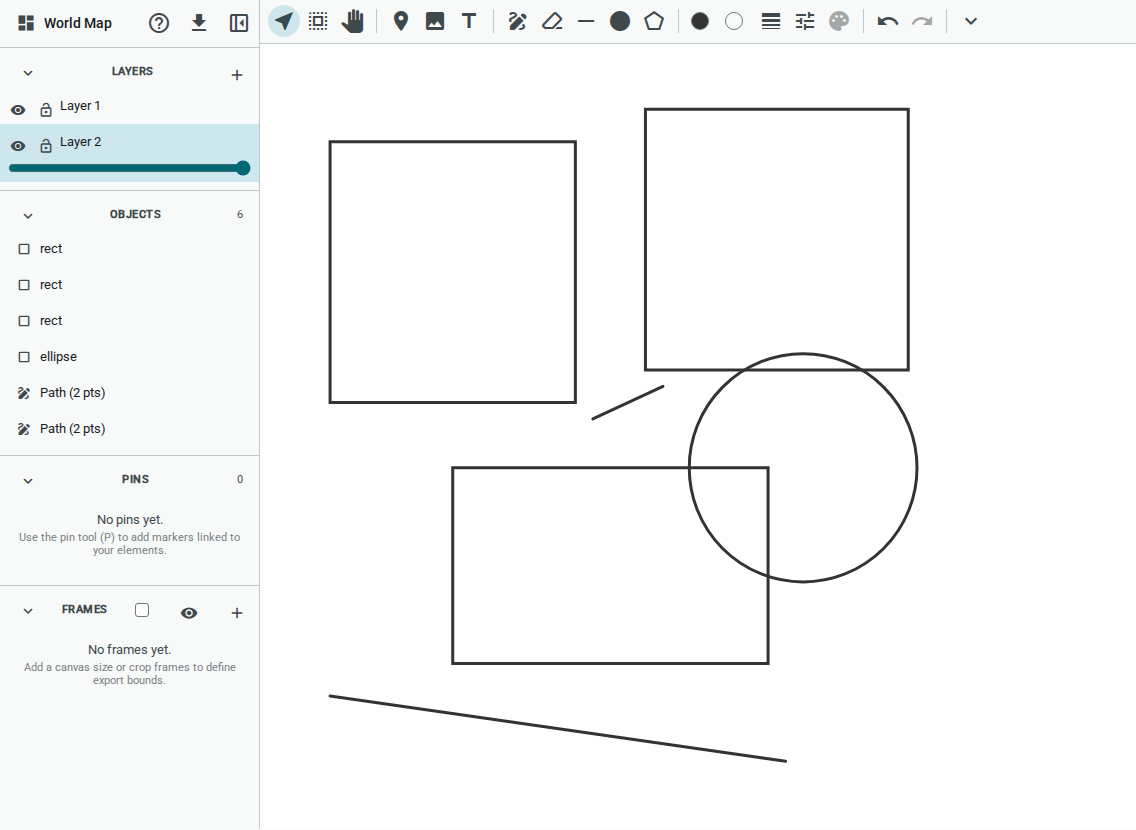The height and width of the screenshot is (830, 1136).
Task: Open the color palette icon
Action: tap(839, 21)
